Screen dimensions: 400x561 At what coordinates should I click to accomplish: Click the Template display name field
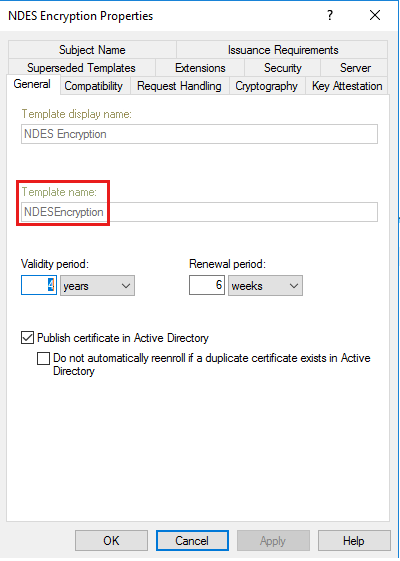[x=199, y=134]
